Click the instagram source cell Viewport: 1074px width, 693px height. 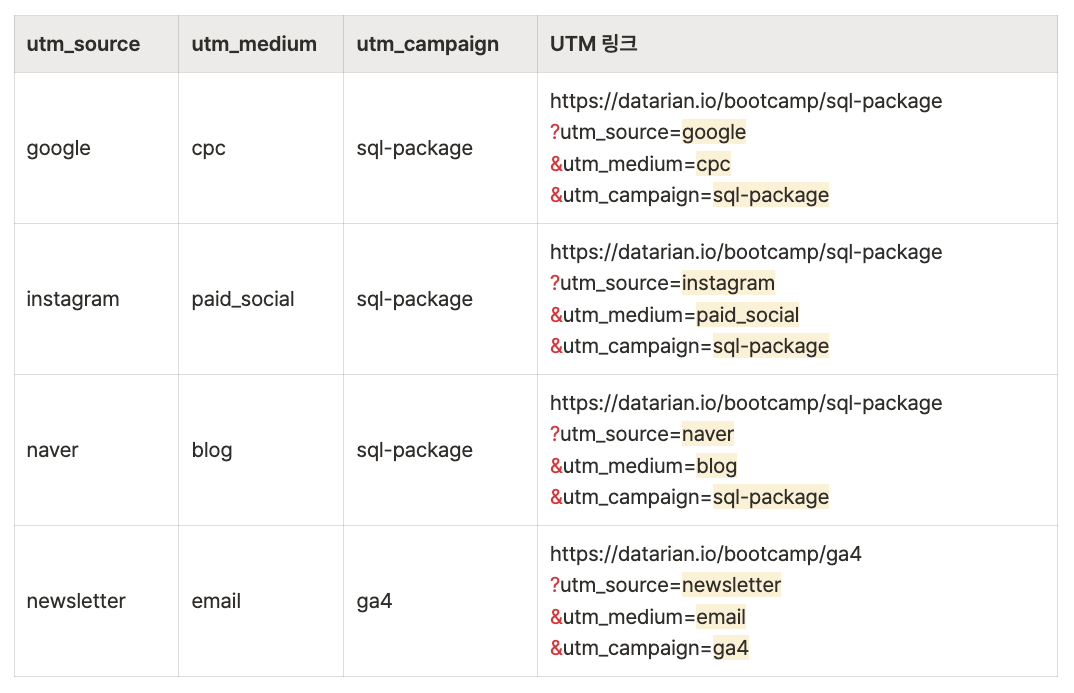[x=72, y=299]
